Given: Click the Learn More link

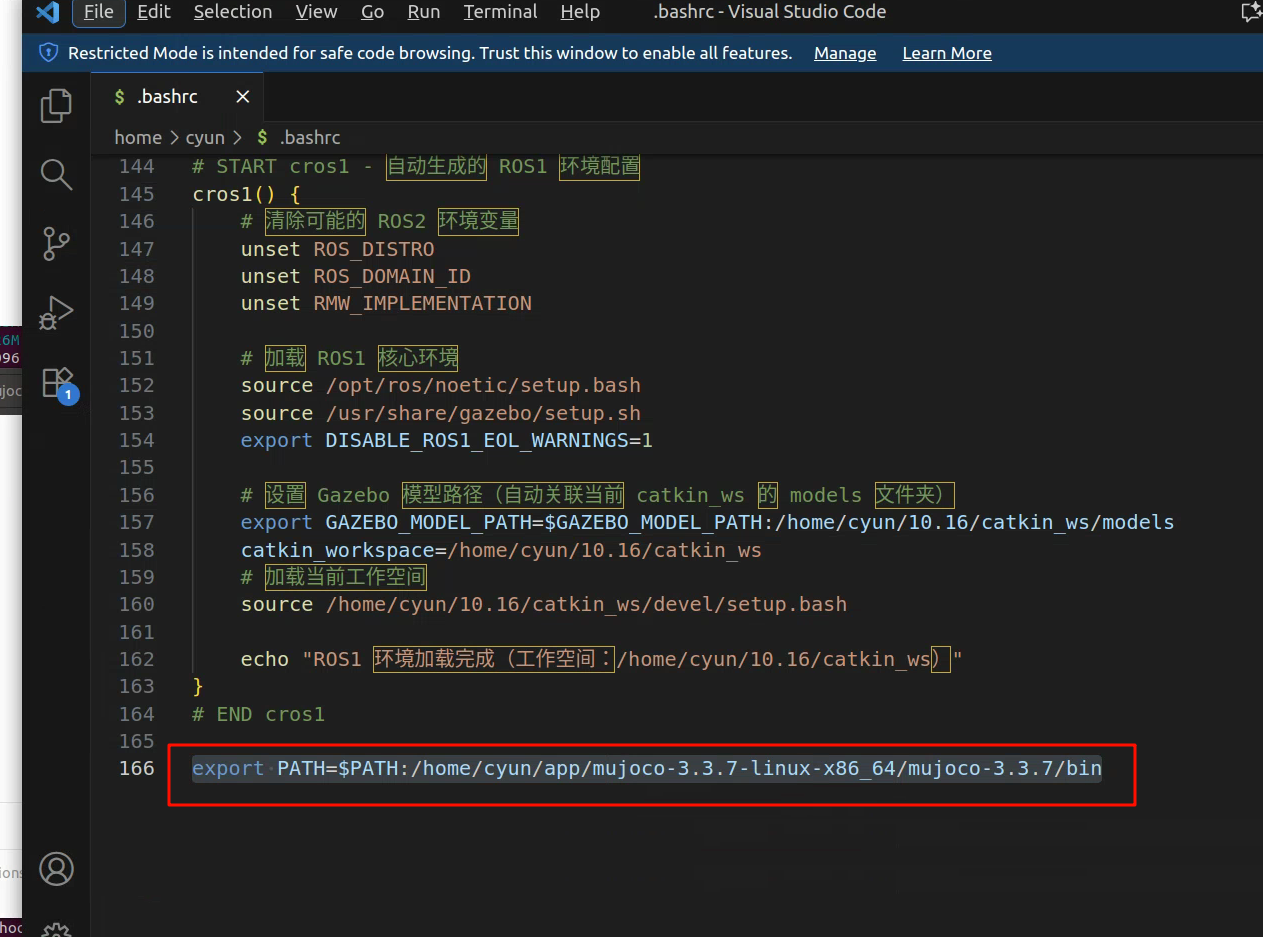Looking at the screenshot, I should click(947, 53).
